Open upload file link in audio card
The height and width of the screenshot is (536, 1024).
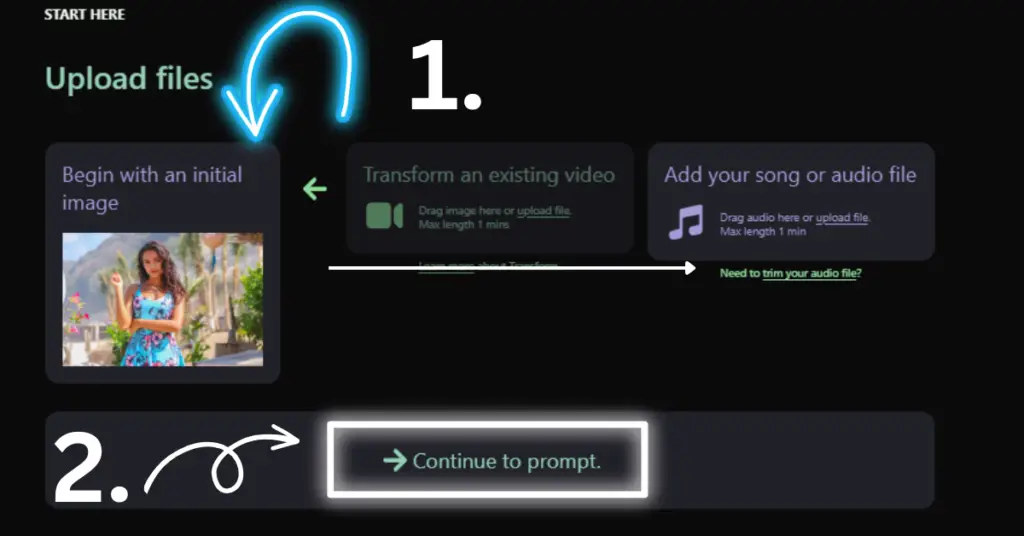(842, 217)
